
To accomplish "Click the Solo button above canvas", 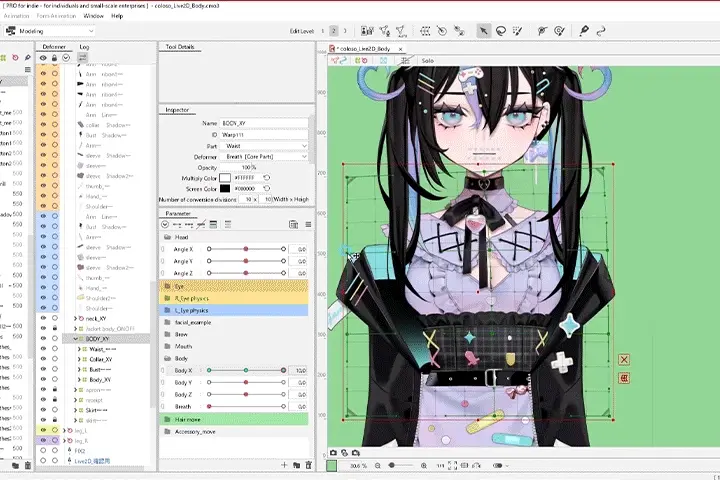I will tap(428, 61).
